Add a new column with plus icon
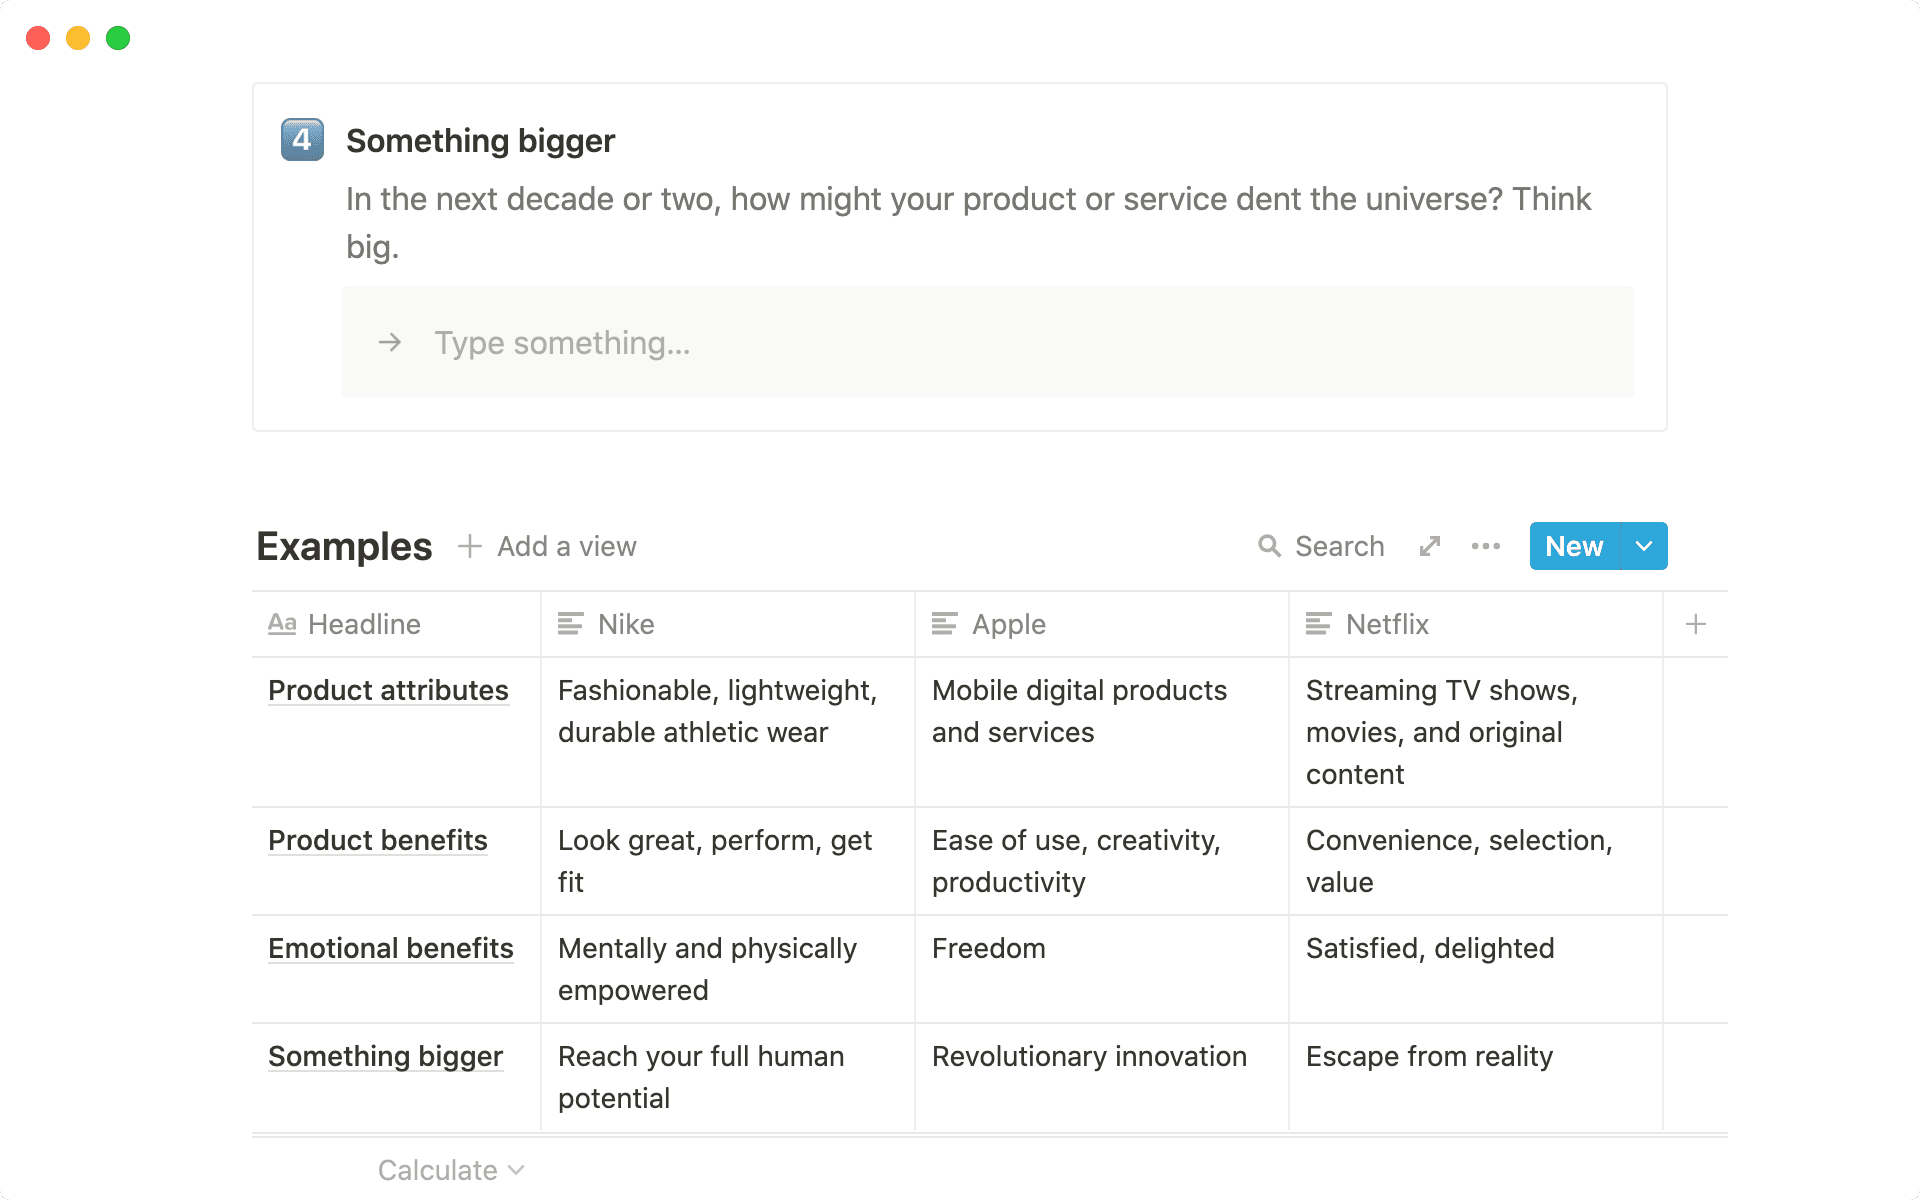Screen dimensions: 1920x1200 tap(1696, 625)
